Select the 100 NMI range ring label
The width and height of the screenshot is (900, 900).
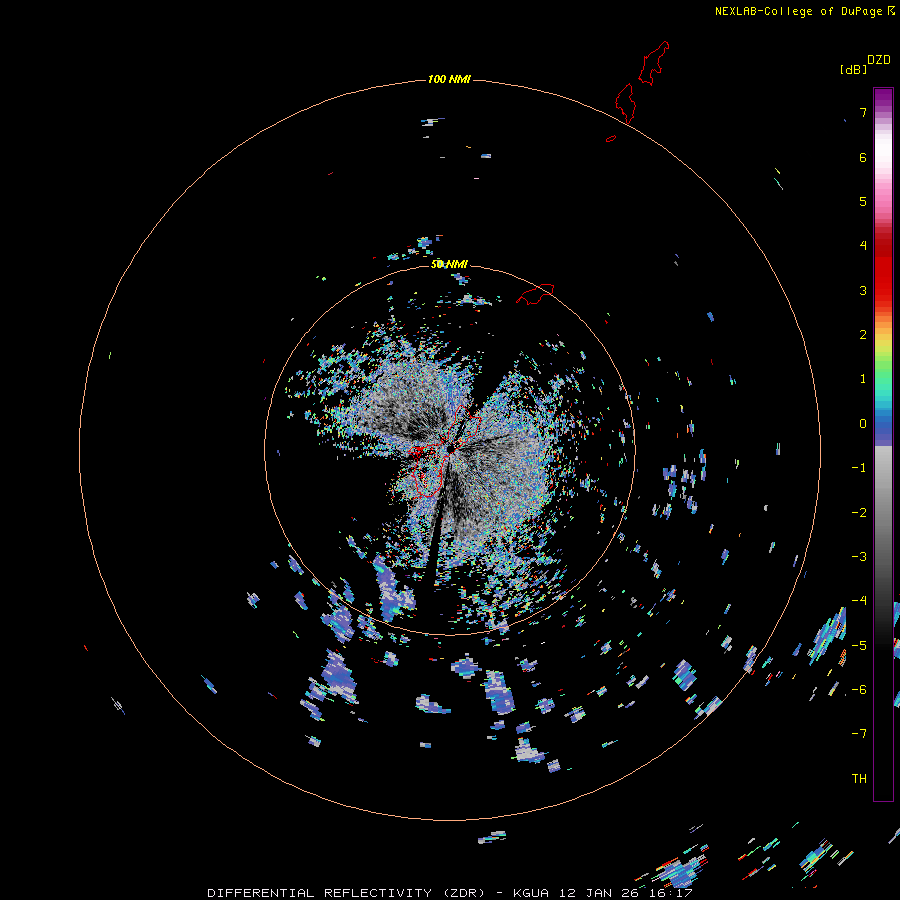(449, 79)
